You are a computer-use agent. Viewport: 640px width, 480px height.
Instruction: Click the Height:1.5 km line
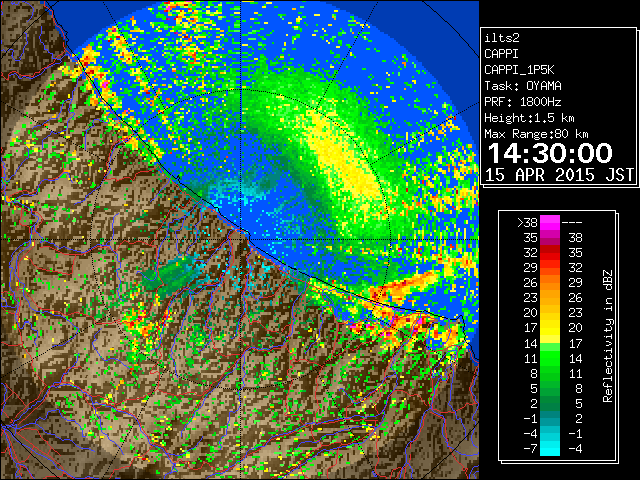pyautogui.click(x=529, y=118)
